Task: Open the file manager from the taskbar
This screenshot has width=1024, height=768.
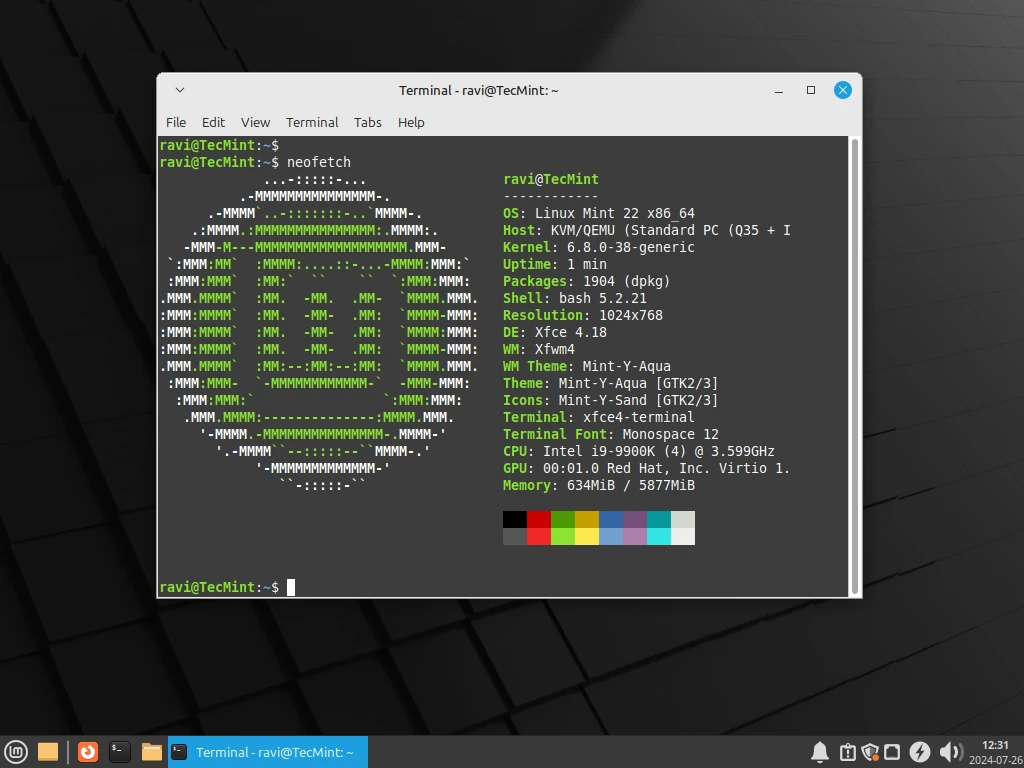Action: point(153,751)
